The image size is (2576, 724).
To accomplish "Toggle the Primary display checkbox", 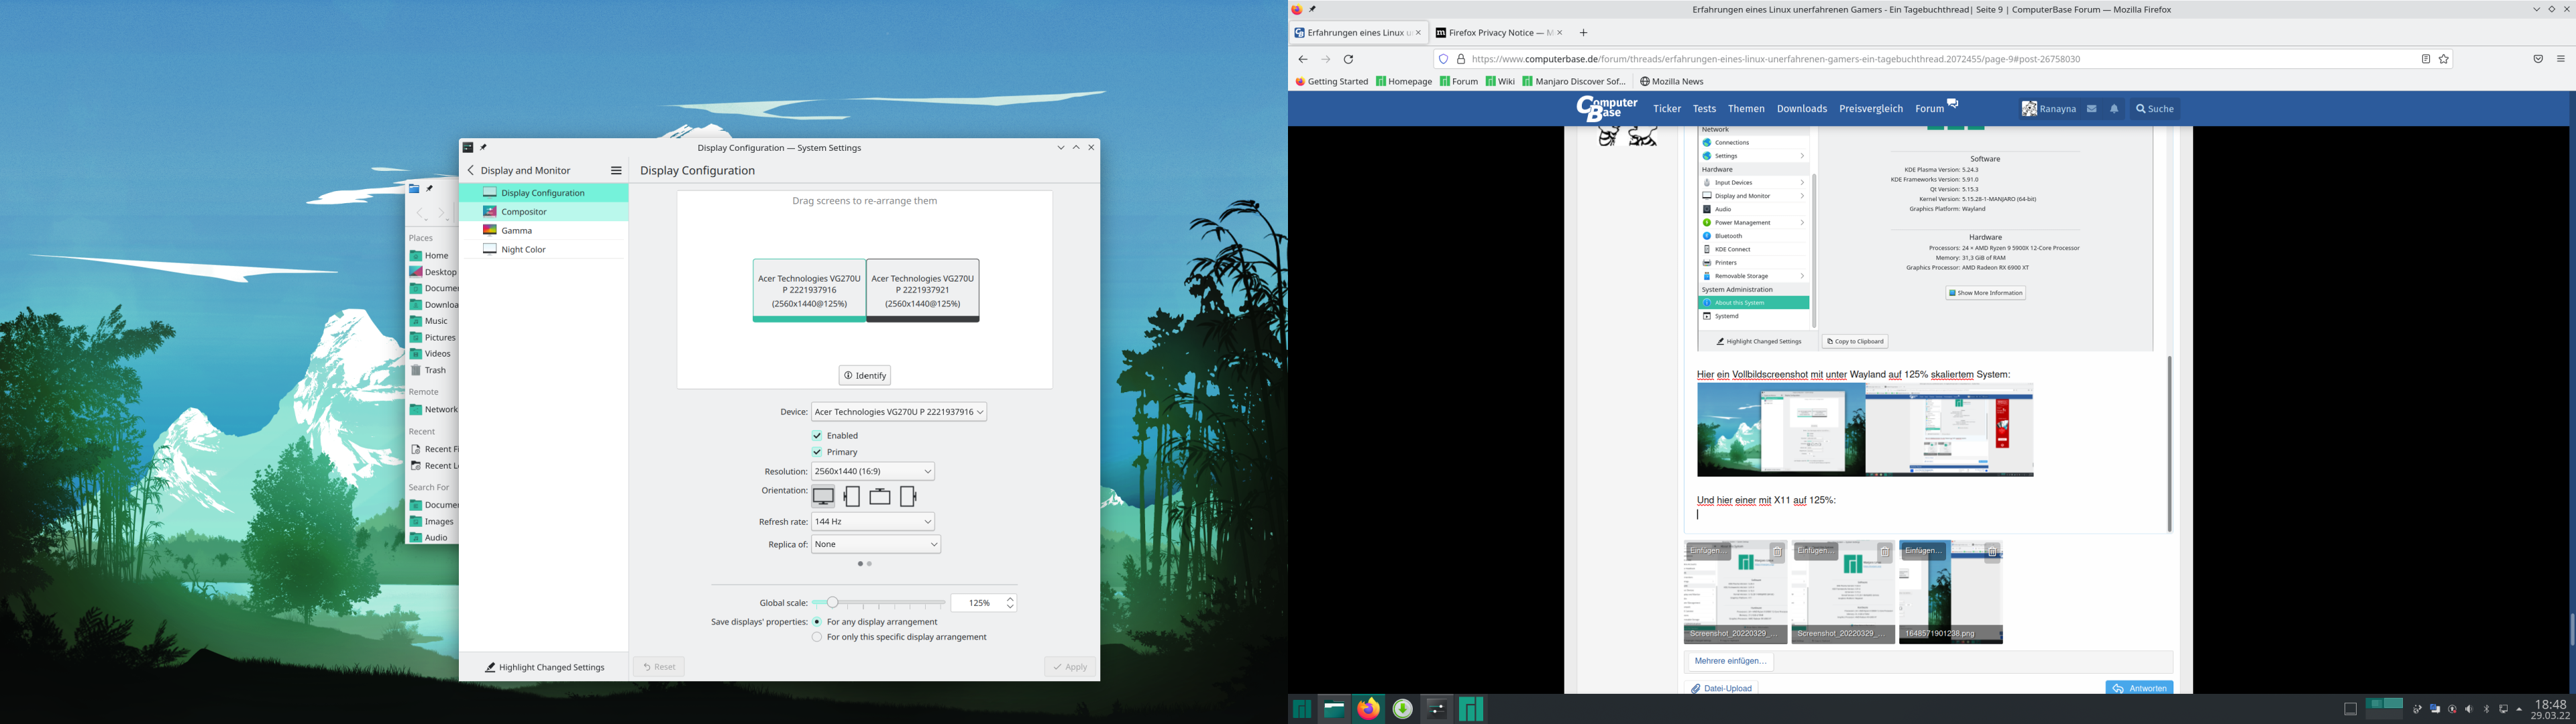I will 817,452.
